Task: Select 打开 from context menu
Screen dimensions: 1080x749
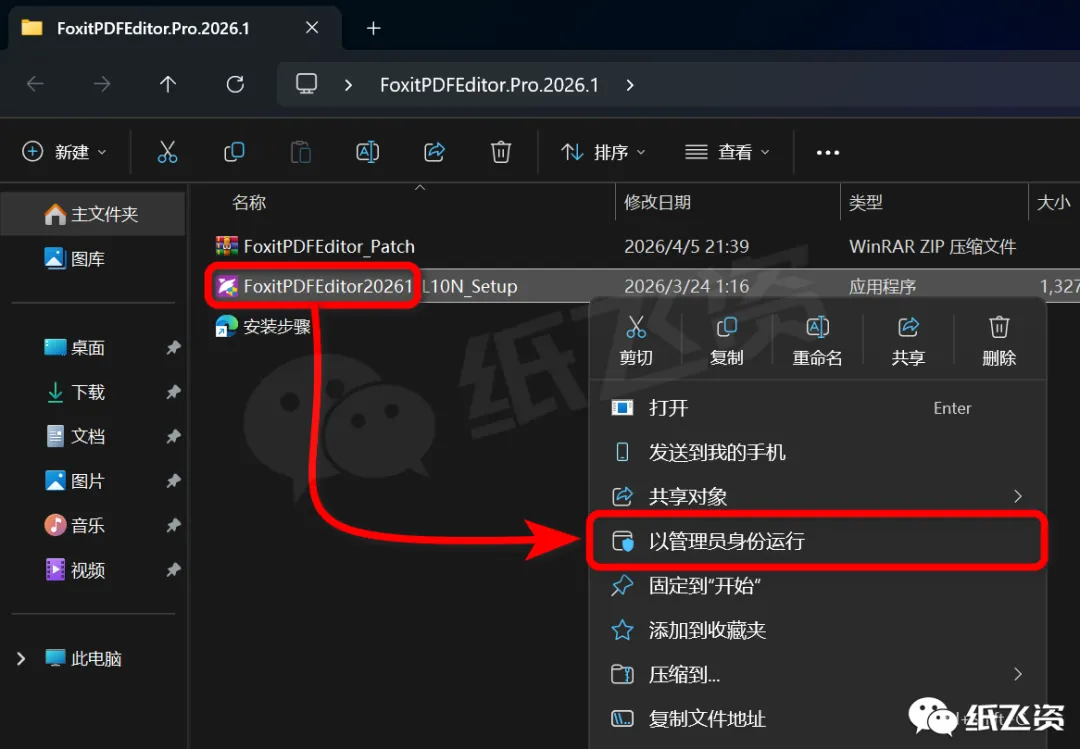Action: click(x=818, y=408)
